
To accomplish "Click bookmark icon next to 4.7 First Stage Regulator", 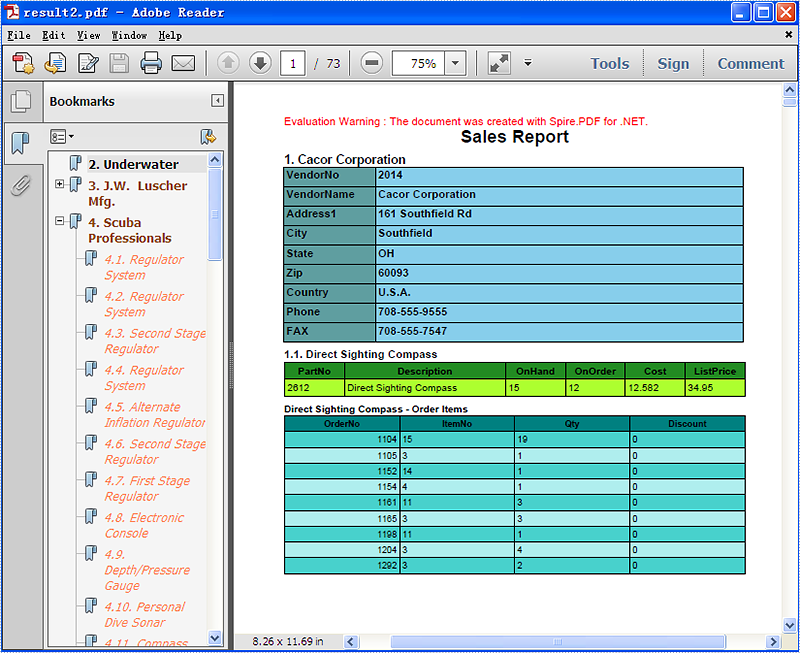I will 91,480.
